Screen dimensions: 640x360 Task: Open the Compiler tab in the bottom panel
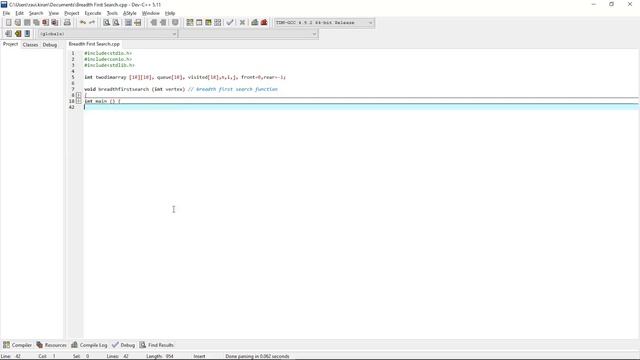click(17, 345)
